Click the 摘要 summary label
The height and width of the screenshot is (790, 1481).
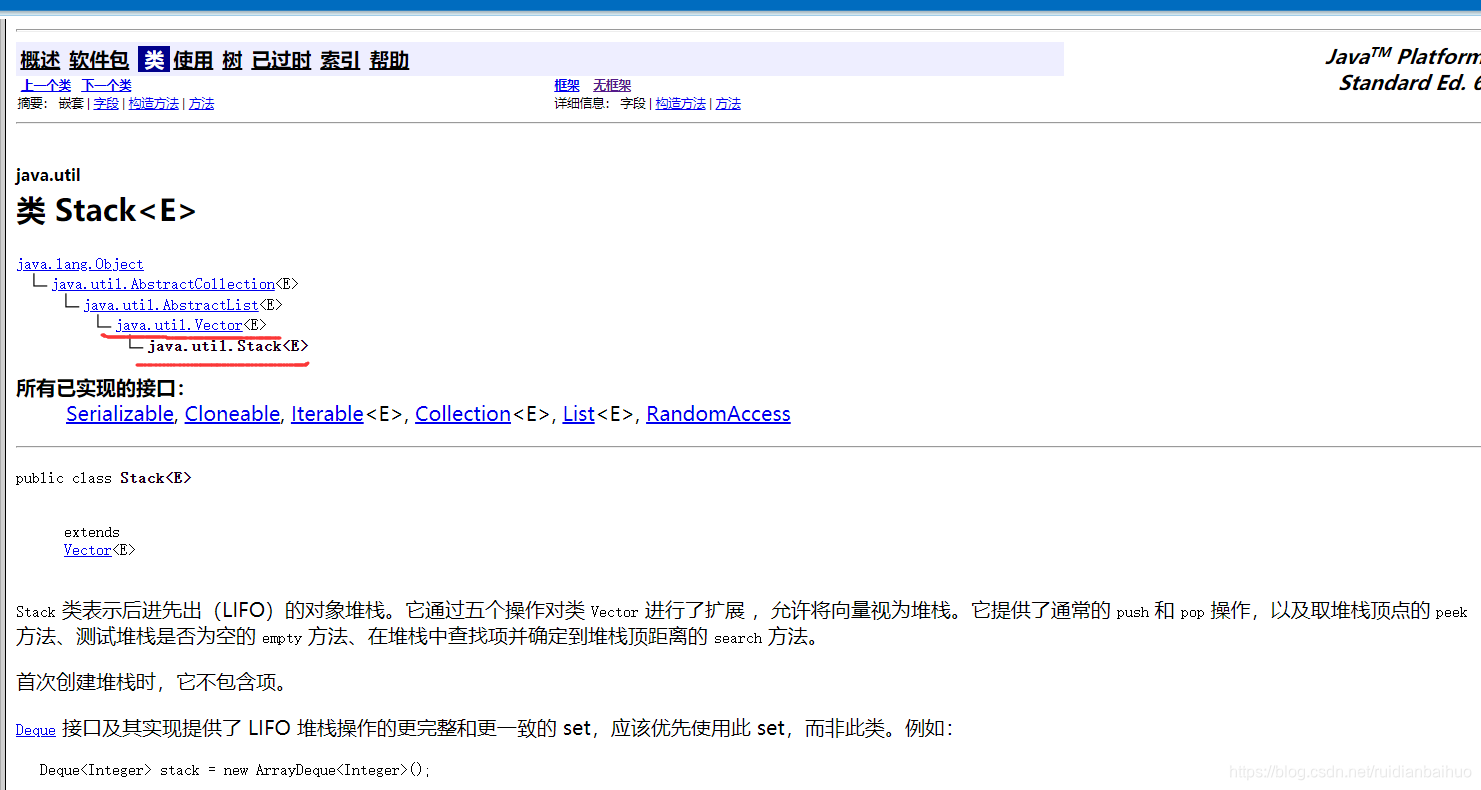pyautogui.click(x=33, y=104)
